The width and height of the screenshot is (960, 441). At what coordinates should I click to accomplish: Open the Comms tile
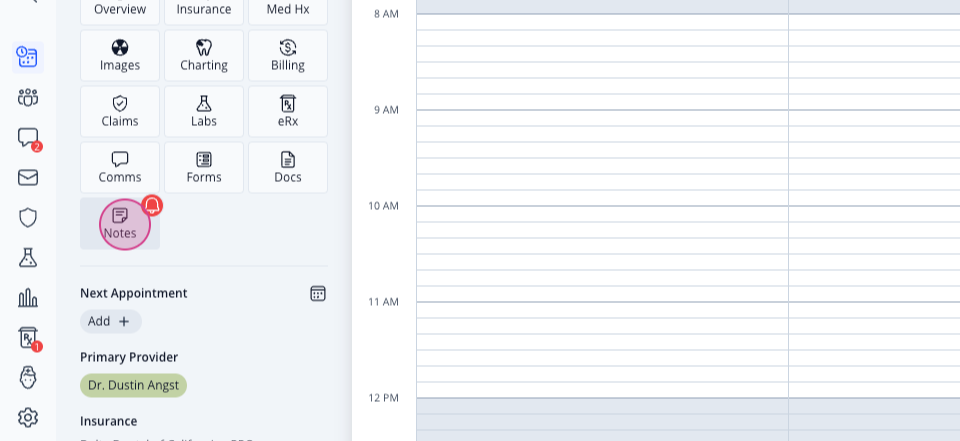[x=120, y=167]
